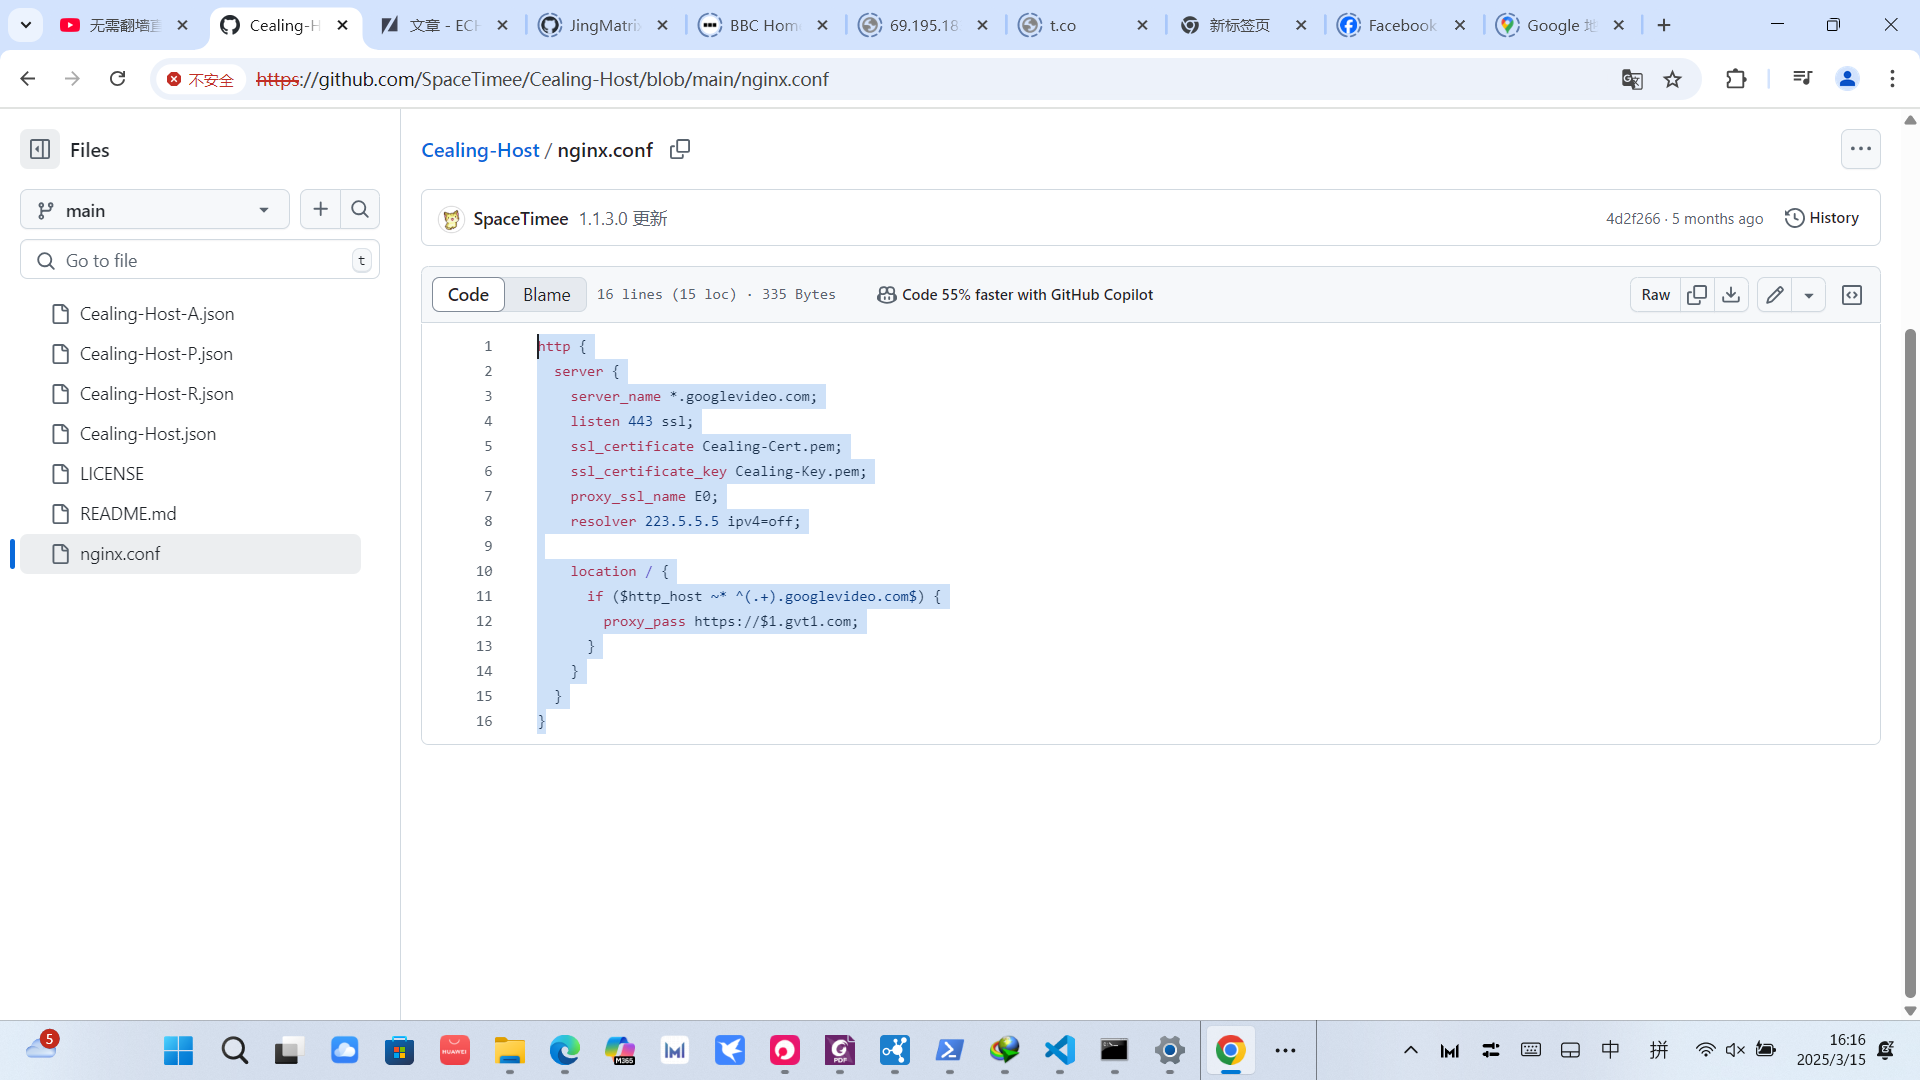
Task: Open Visual Studio Code from taskbar
Action: pos(1059,1050)
